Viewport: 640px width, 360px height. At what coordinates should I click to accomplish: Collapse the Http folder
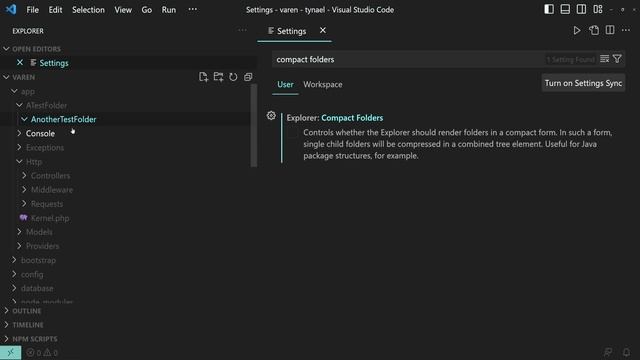pos(19,162)
